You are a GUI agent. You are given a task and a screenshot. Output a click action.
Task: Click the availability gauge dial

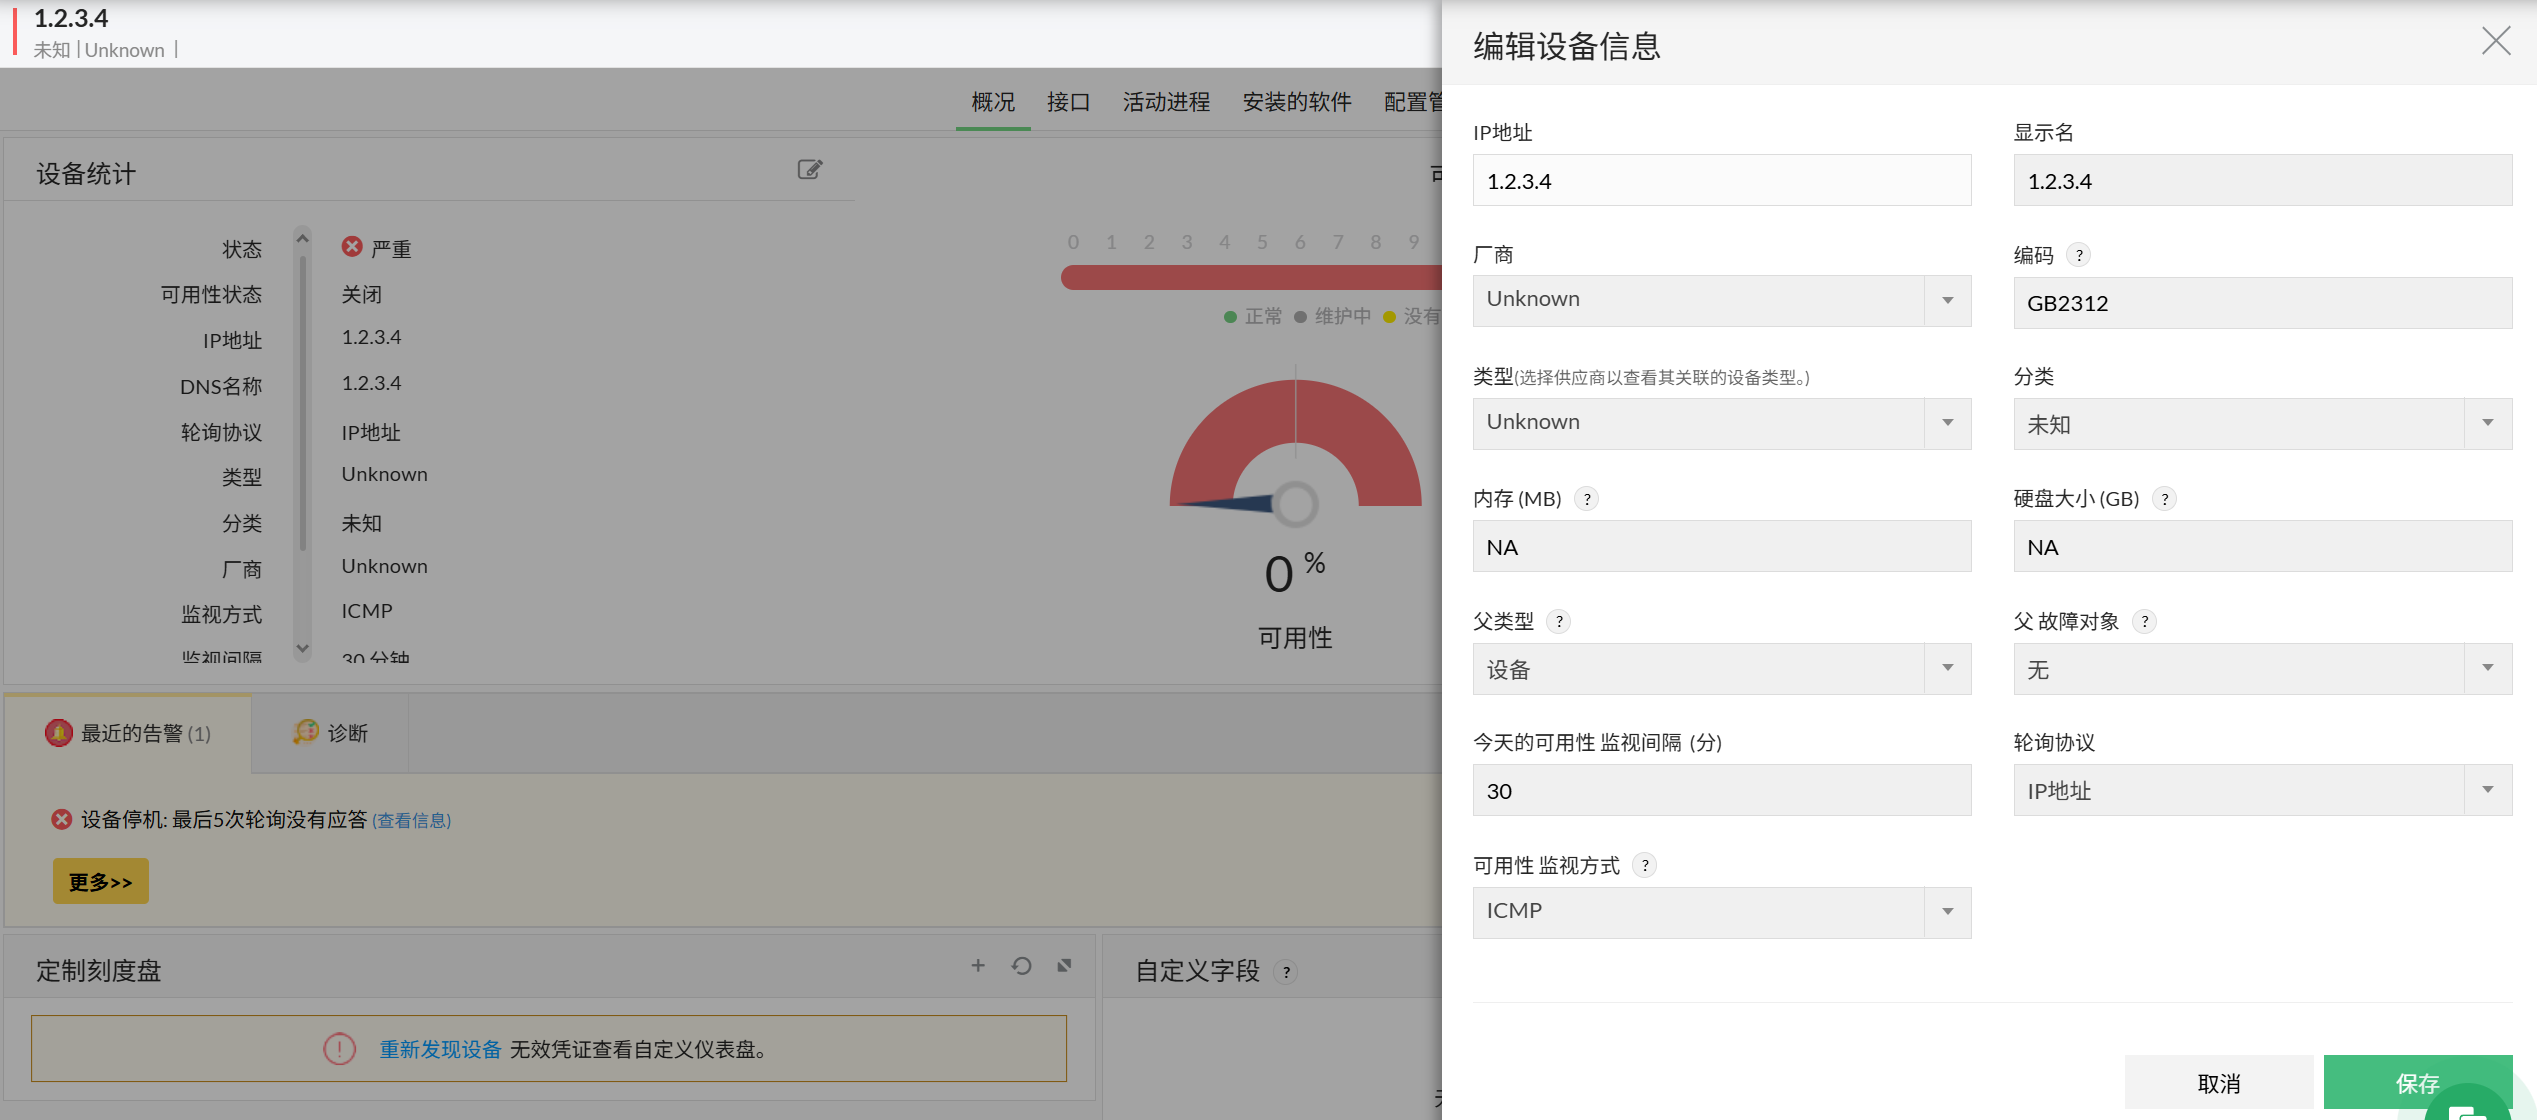click(1295, 445)
